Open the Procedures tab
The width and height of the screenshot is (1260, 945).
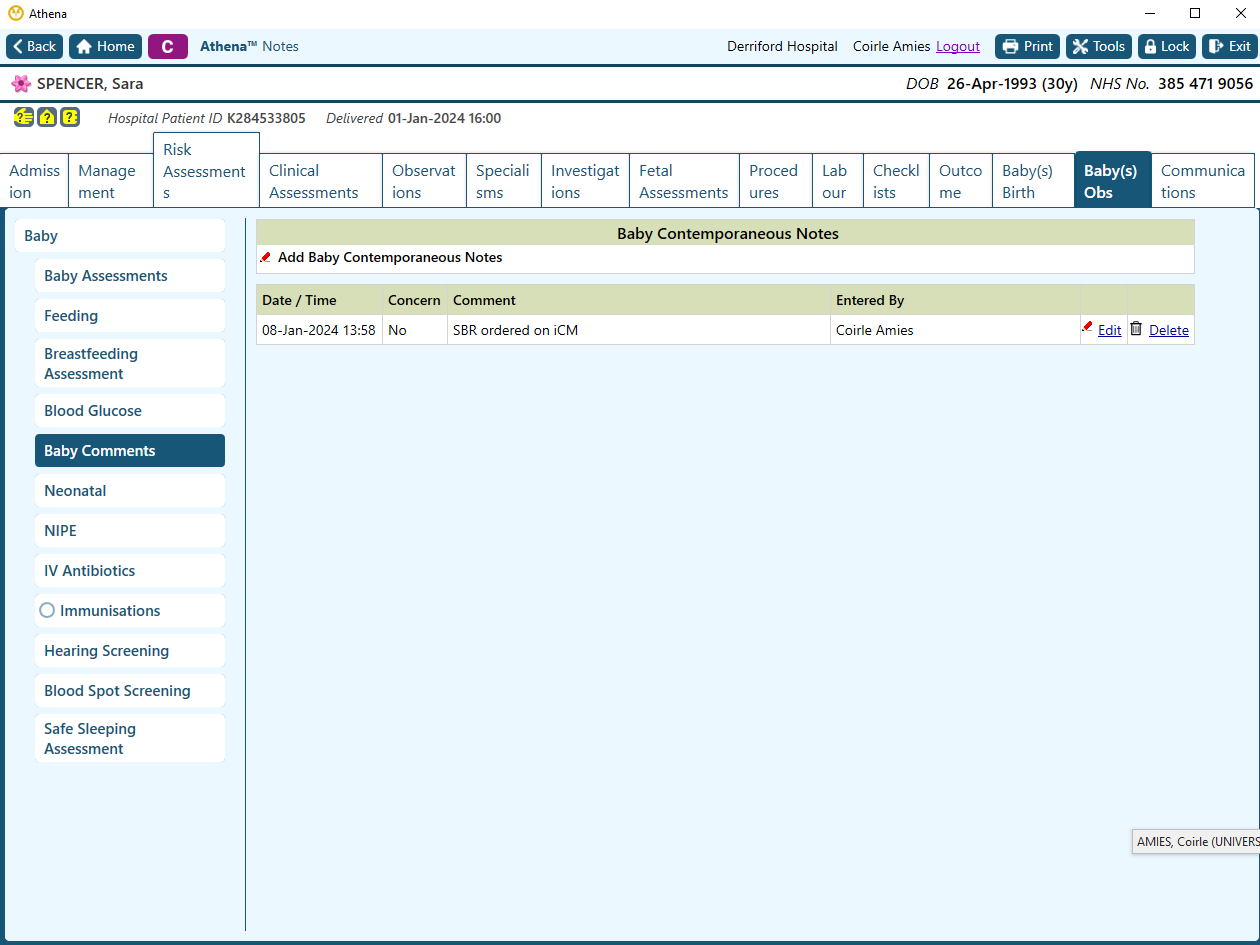[x=776, y=181]
